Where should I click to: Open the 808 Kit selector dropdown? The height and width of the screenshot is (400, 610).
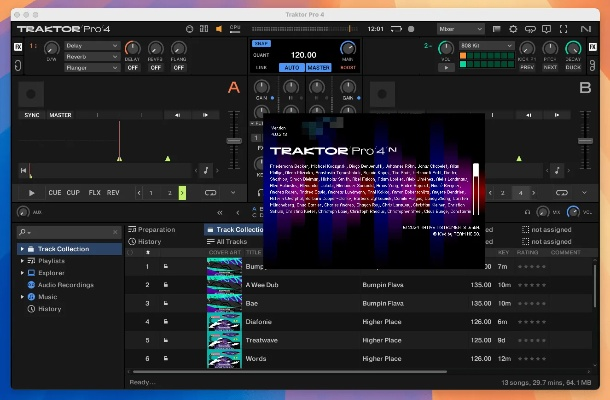click(x=487, y=46)
